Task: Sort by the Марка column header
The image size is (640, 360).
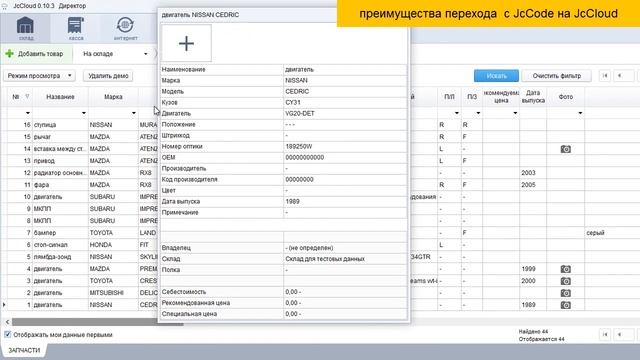Action: tap(113, 97)
